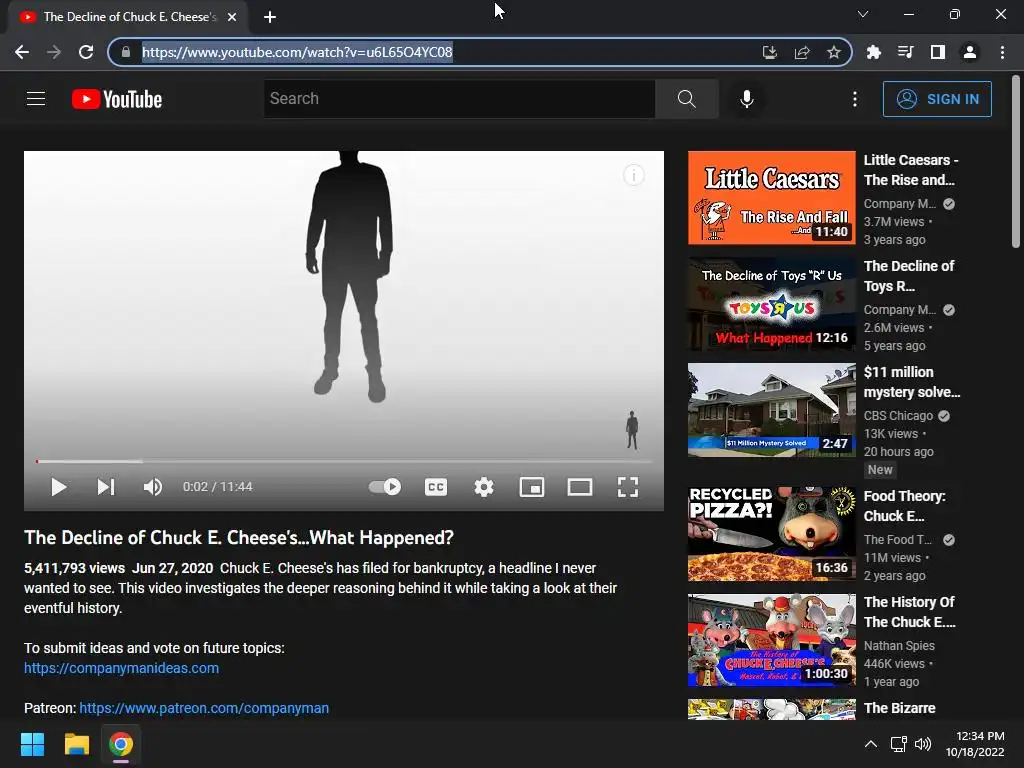Open video settings gear
1024x768 pixels.
coord(484,487)
